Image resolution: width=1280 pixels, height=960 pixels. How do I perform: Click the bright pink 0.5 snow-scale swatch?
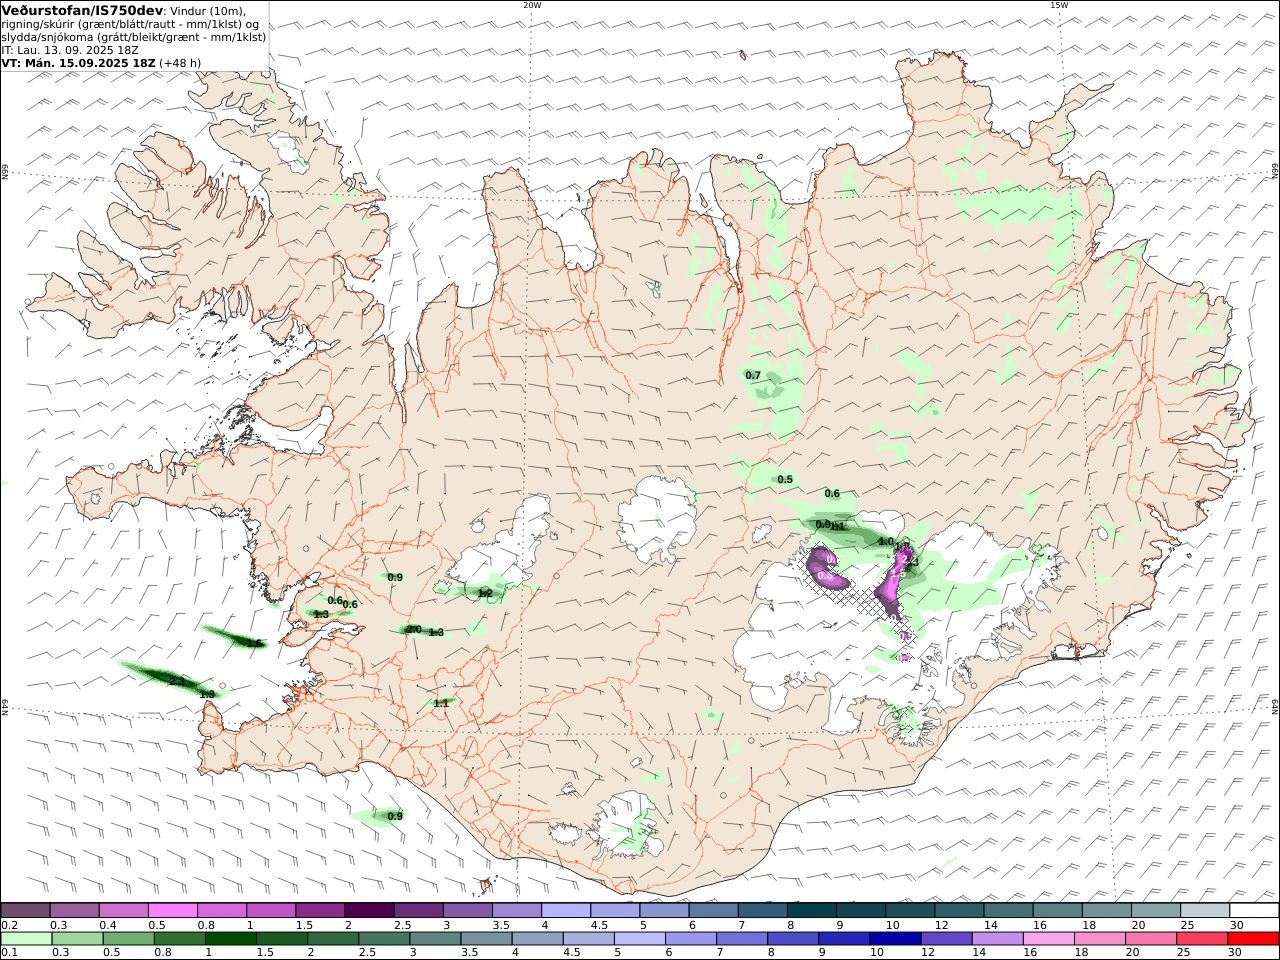(x=173, y=910)
